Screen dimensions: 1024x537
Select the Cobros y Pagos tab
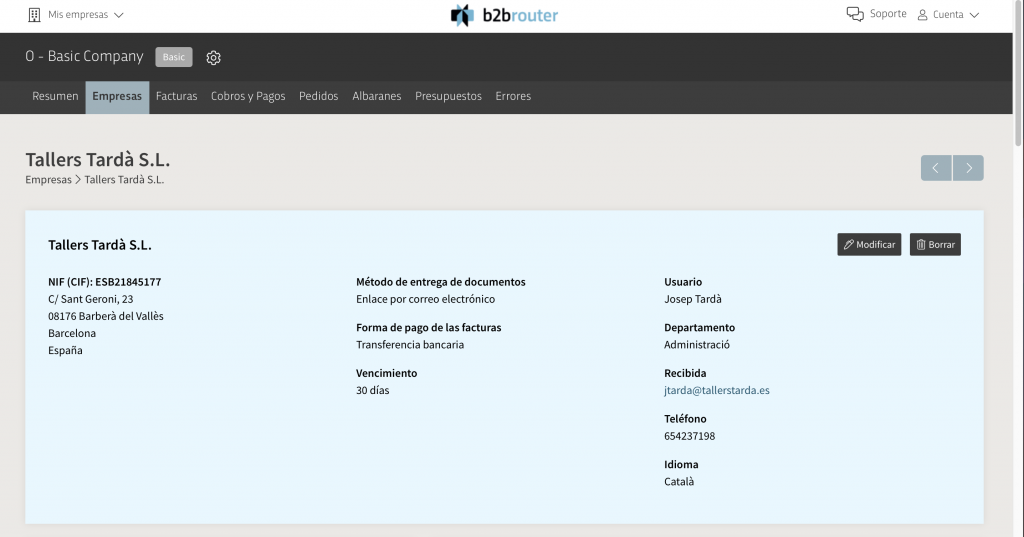248,97
